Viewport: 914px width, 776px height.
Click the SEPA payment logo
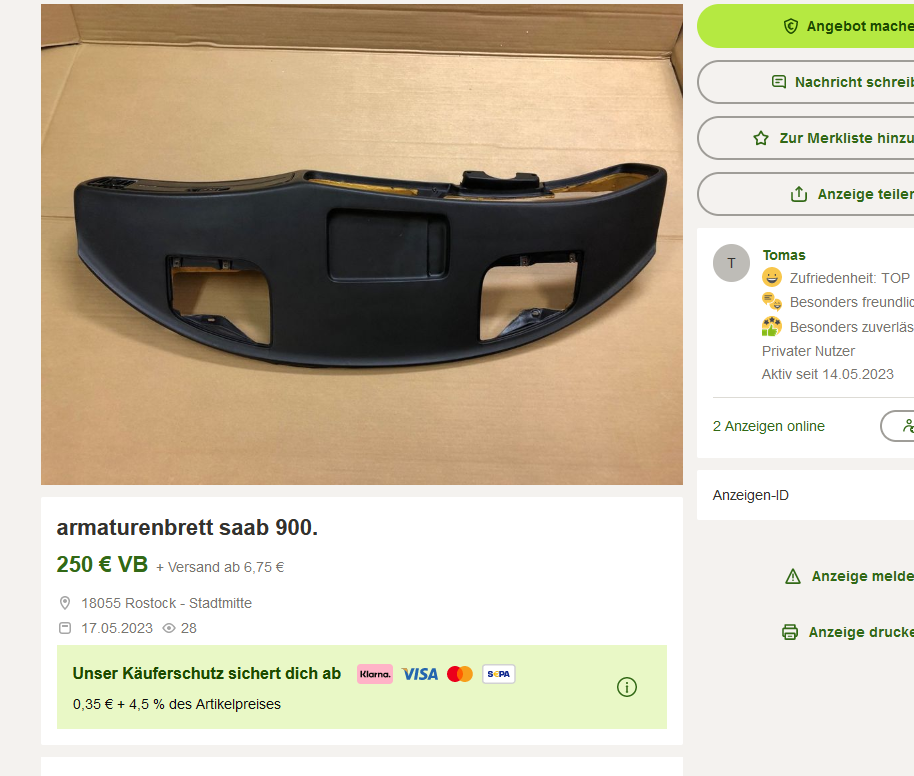coord(498,674)
